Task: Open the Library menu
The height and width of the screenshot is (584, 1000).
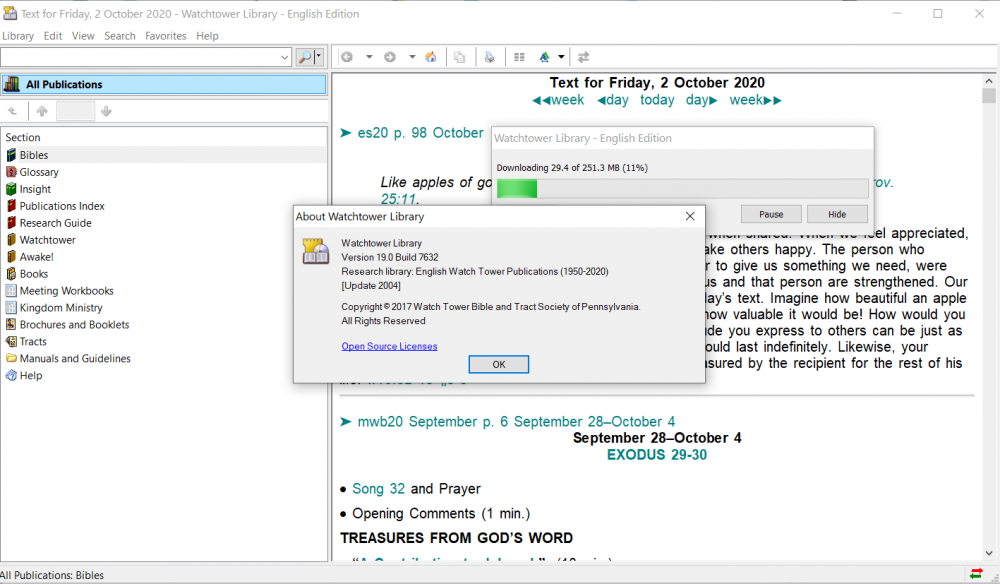Action: [18, 36]
